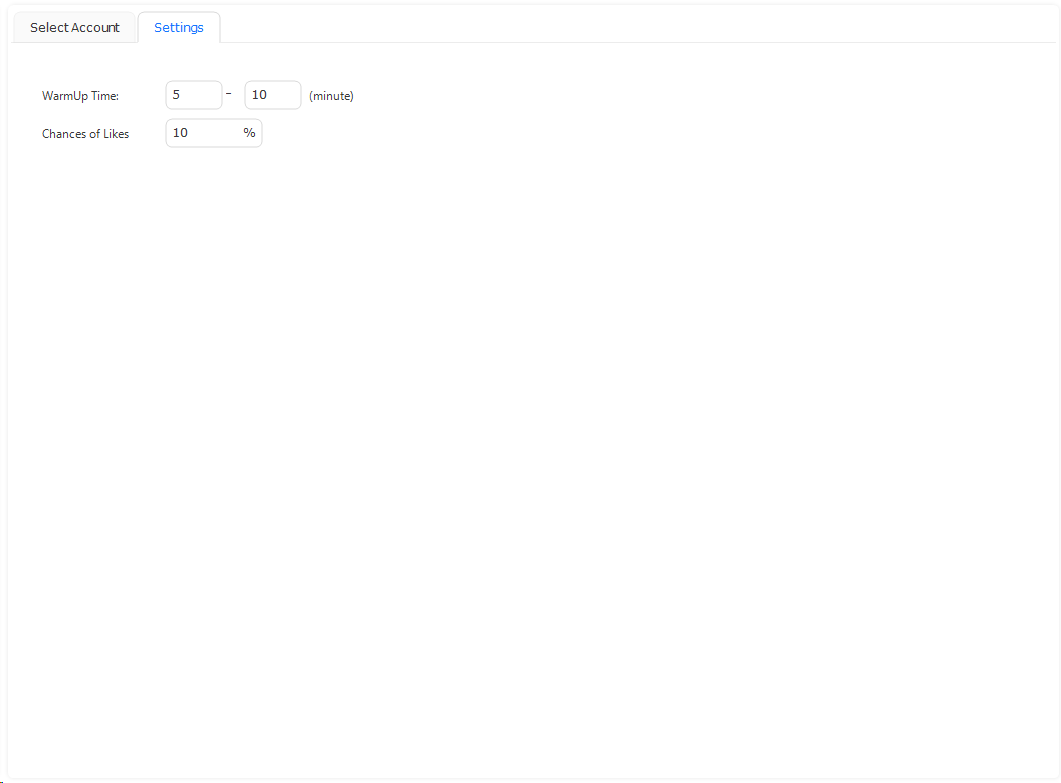Click the Chances of Likes input box

click(205, 133)
